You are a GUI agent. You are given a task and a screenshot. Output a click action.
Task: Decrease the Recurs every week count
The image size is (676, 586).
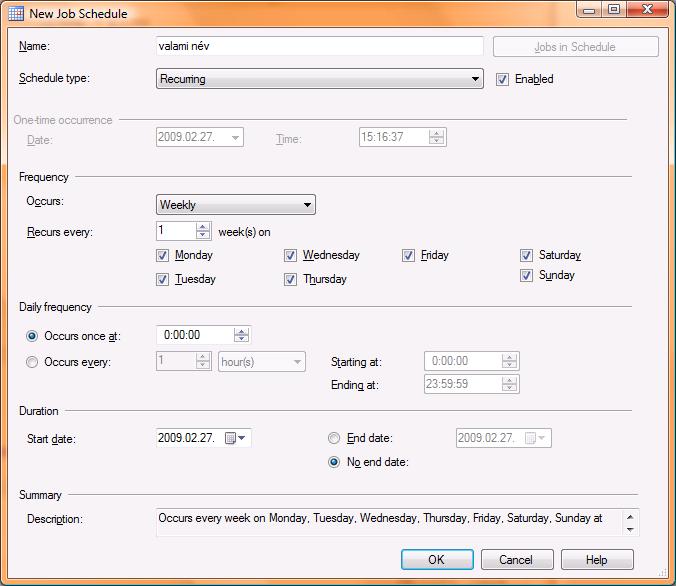click(x=202, y=235)
